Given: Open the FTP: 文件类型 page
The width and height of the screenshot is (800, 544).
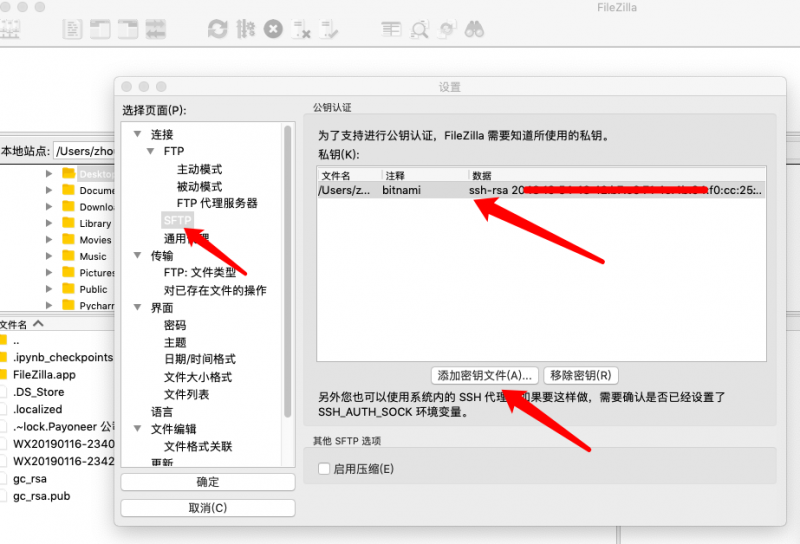Looking at the screenshot, I should (x=200, y=273).
